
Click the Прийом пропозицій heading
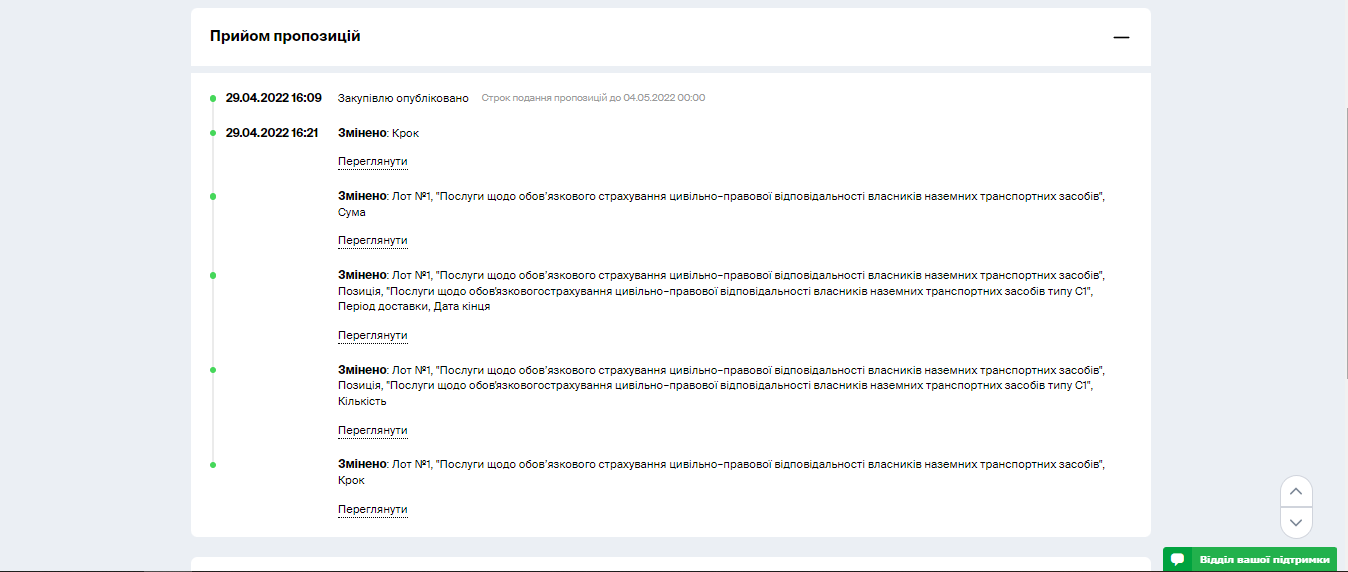285,36
